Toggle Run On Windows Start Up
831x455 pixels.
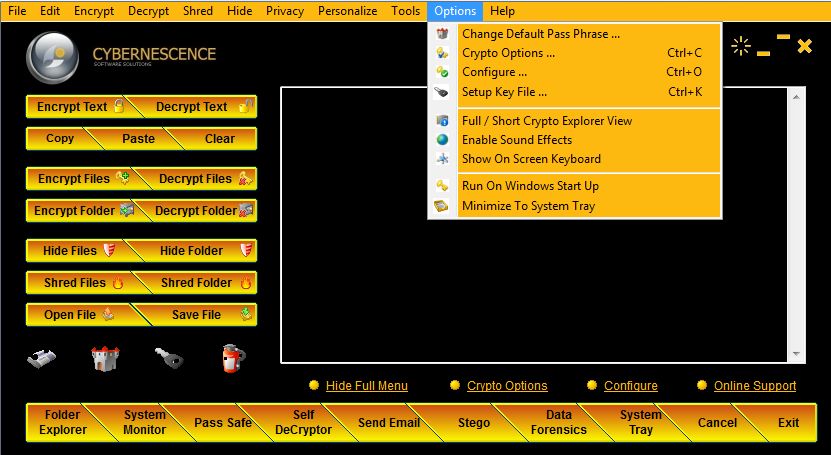[x=574, y=186]
